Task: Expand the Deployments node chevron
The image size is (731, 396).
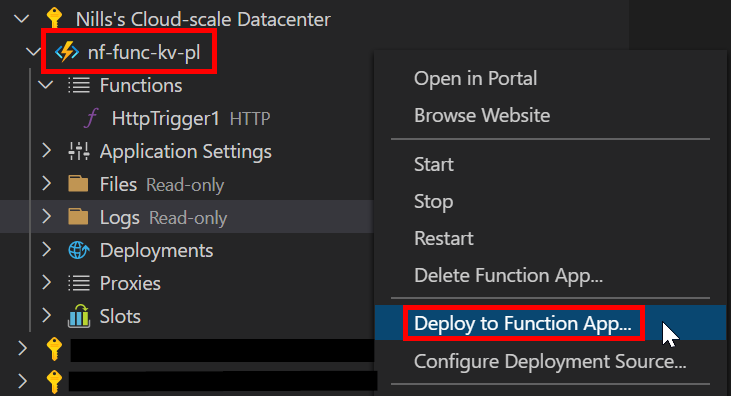Action: (x=47, y=250)
